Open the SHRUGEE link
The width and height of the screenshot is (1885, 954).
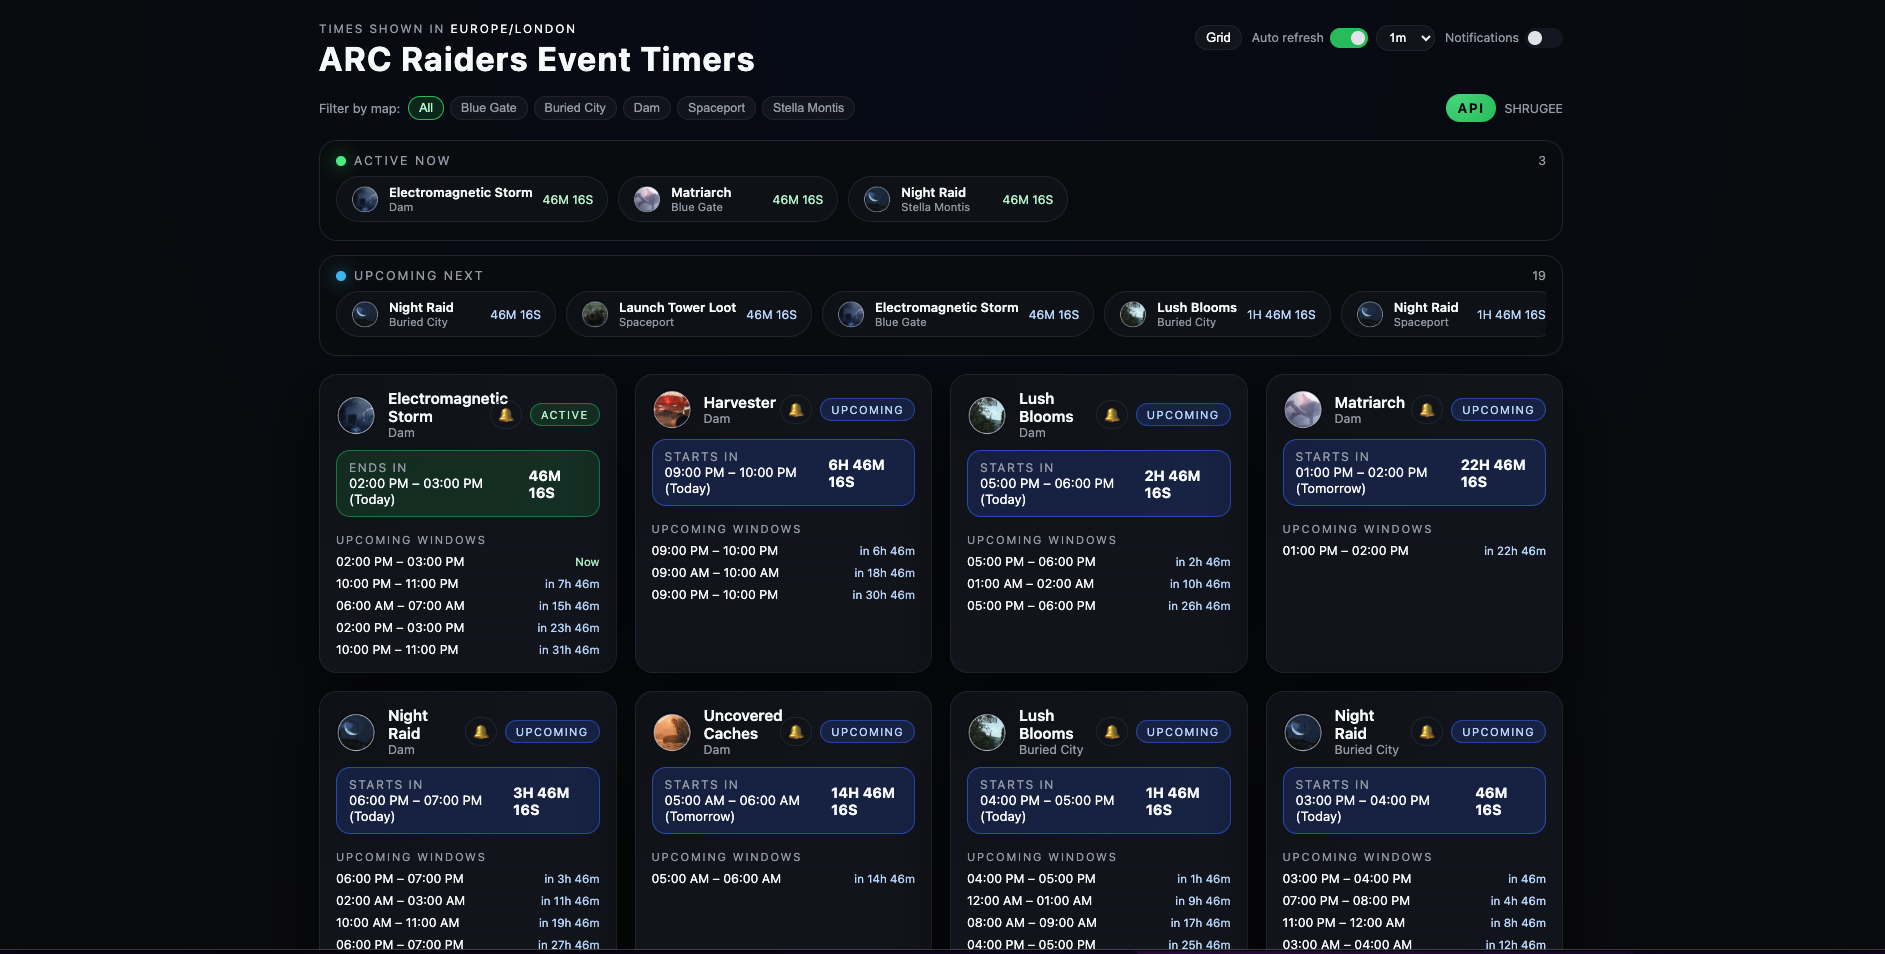coord(1533,108)
